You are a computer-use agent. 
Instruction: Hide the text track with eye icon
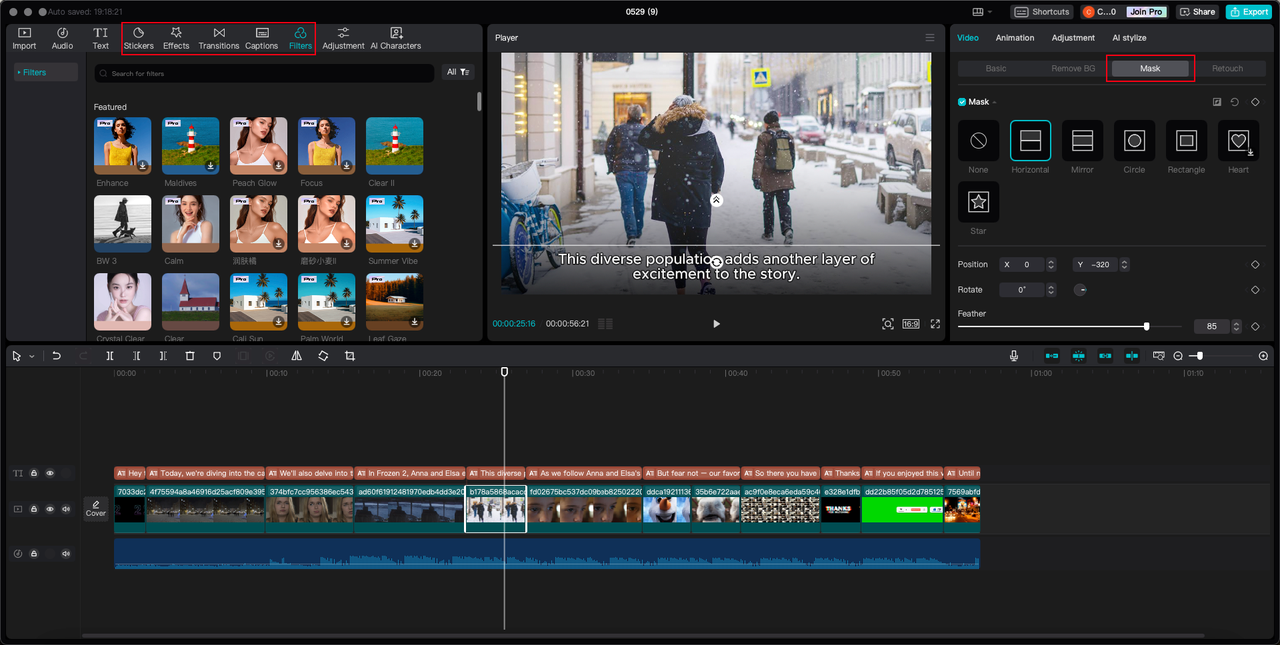(x=50, y=473)
